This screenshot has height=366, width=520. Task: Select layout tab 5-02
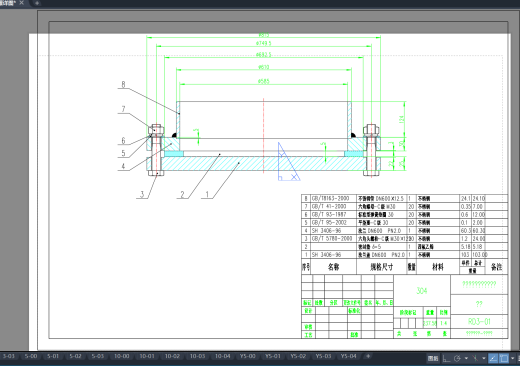pyautogui.click(x=75, y=356)
